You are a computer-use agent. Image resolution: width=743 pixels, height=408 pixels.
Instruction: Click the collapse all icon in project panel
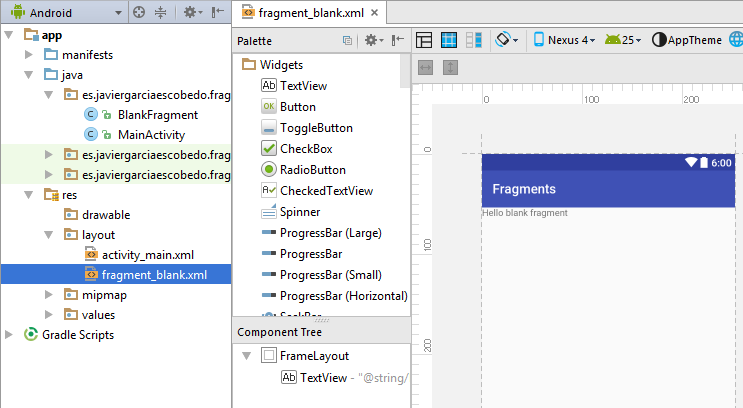(x=161, y=13)
